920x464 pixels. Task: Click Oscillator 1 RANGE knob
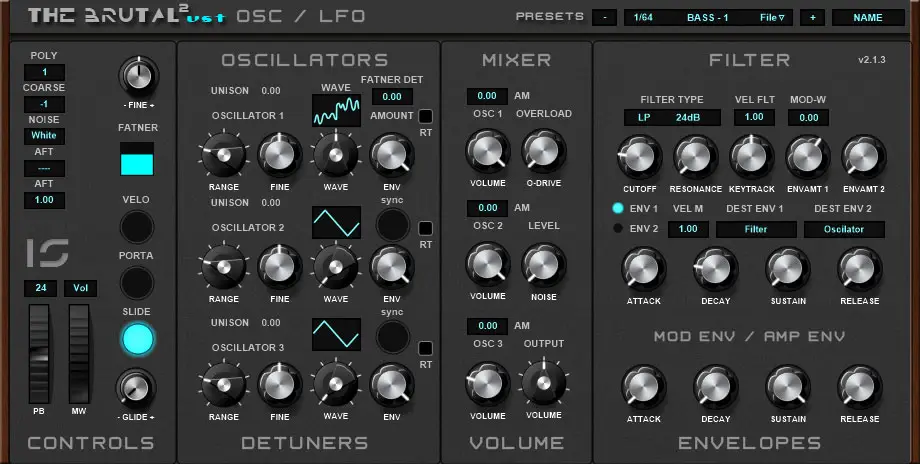click(224, 155)
